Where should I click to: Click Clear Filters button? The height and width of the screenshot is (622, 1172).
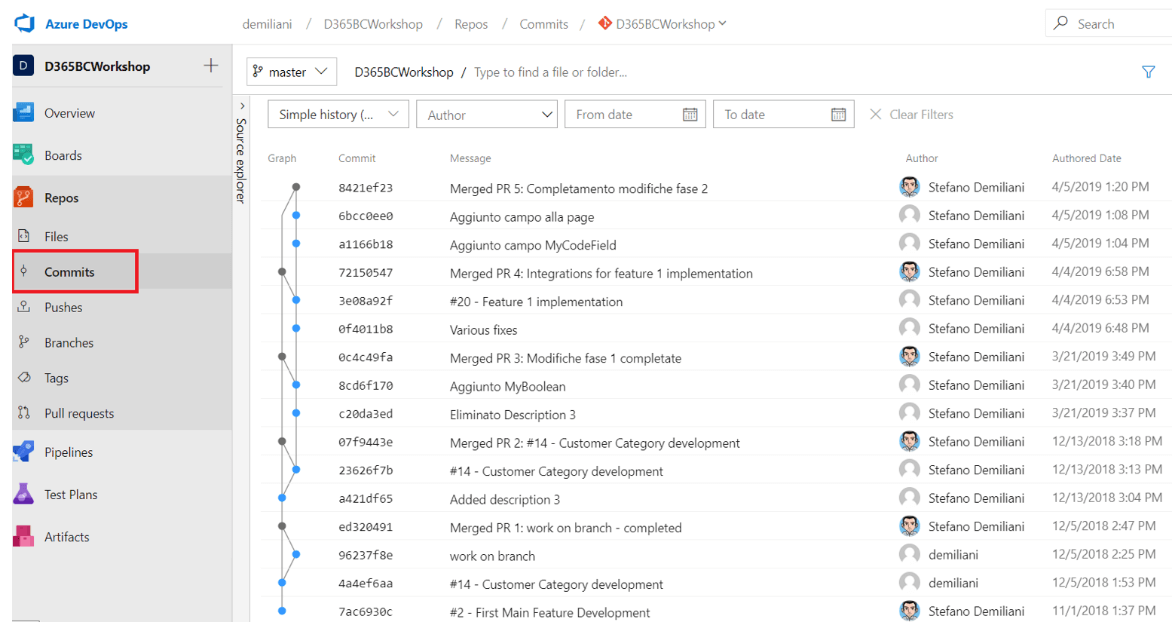click(x=911, y=114)
